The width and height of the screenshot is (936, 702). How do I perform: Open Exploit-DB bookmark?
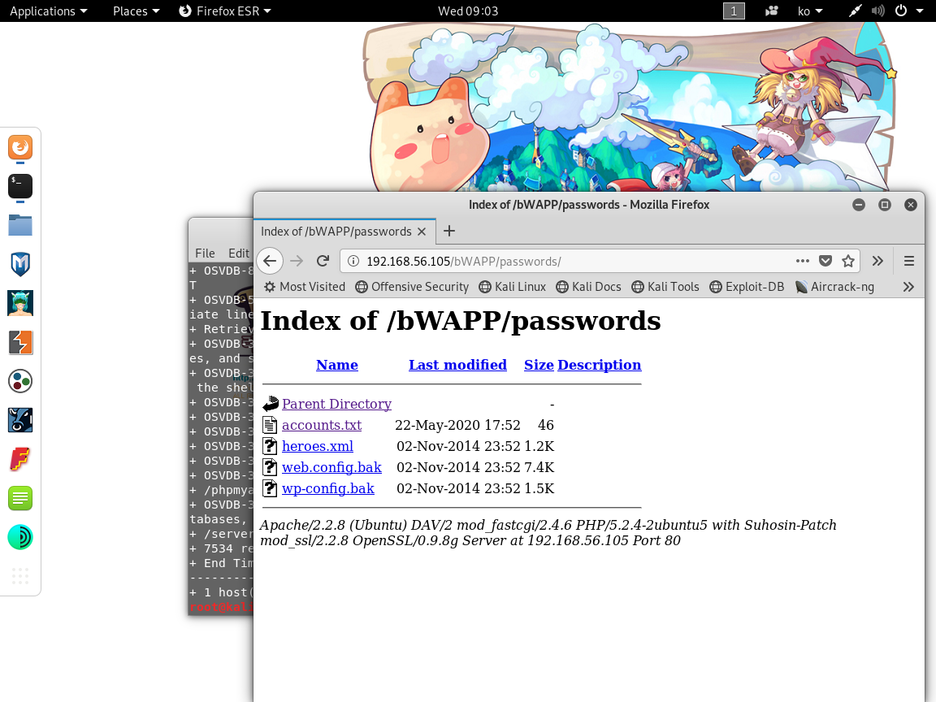747,287
